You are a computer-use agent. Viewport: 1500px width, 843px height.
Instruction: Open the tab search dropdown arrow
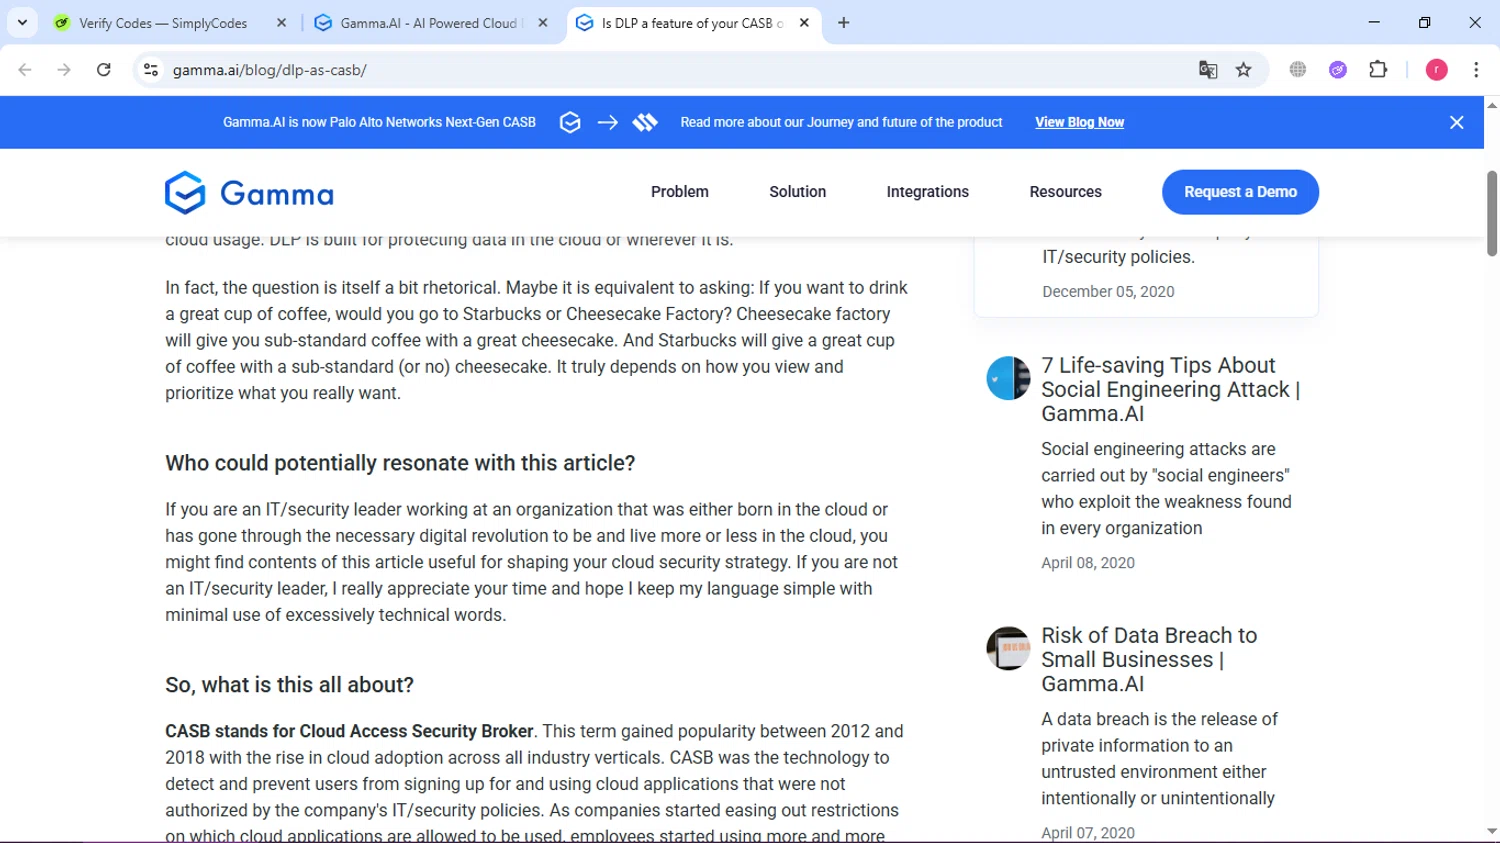pos(22,22)
